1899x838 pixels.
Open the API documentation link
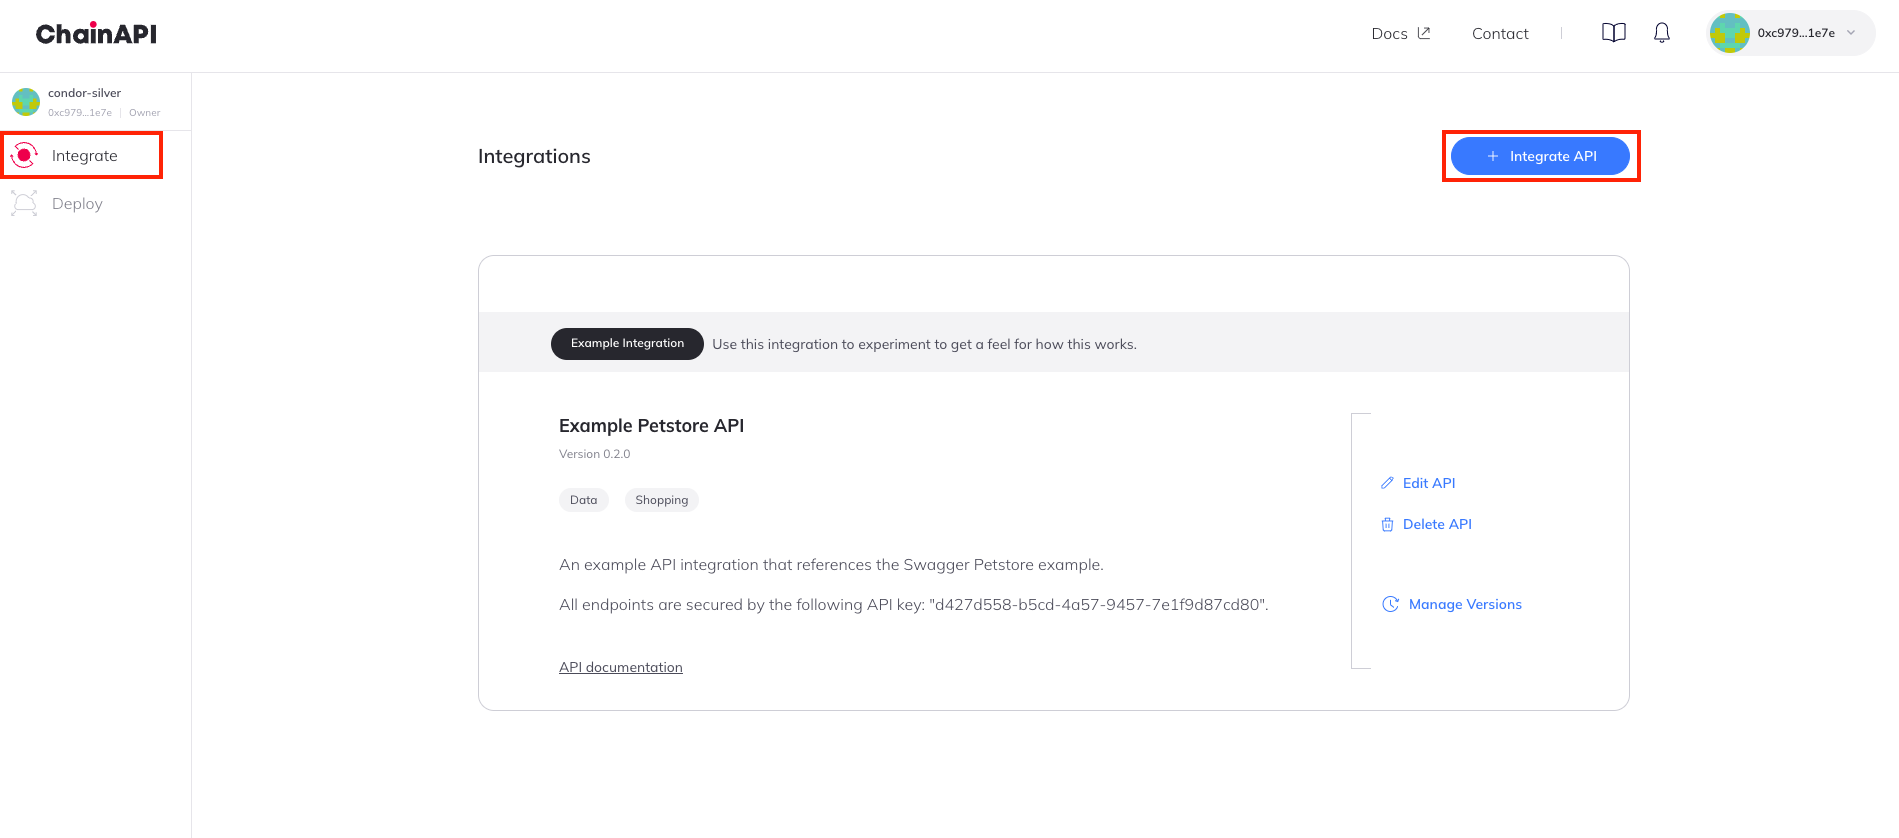coord(620,667)
